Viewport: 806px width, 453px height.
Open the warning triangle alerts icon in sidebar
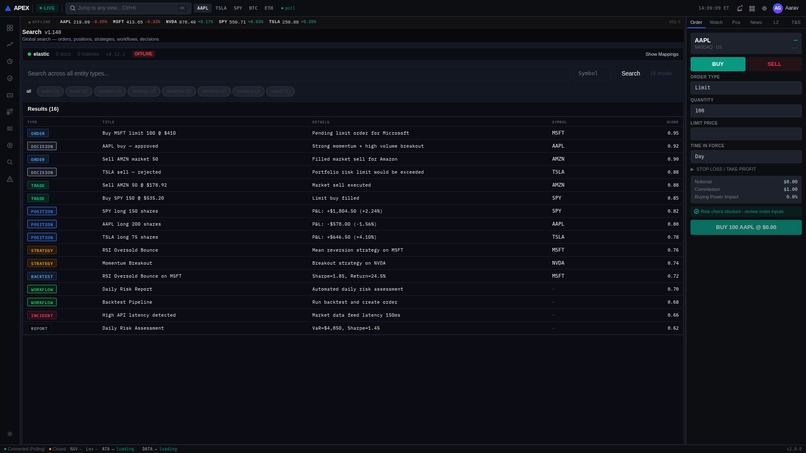pos(10,179)
